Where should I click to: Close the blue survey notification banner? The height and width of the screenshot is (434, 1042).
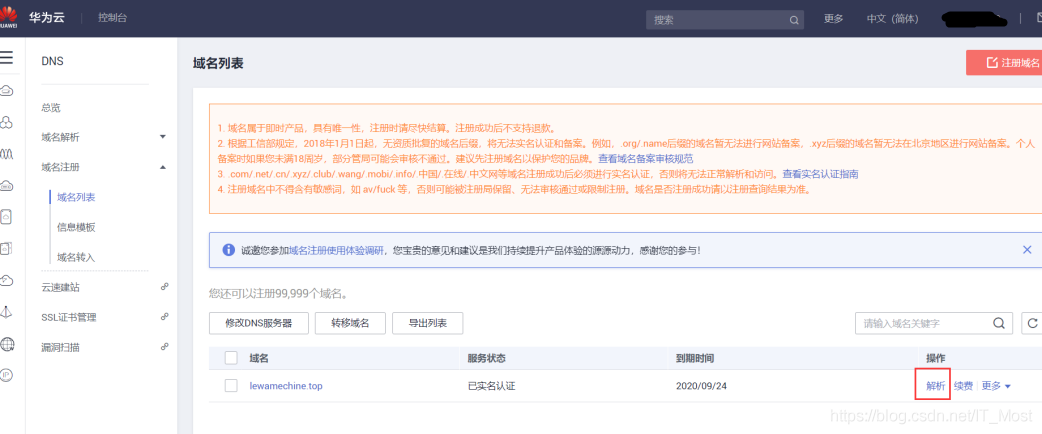pyautogui.click(x=1027, y=250)
